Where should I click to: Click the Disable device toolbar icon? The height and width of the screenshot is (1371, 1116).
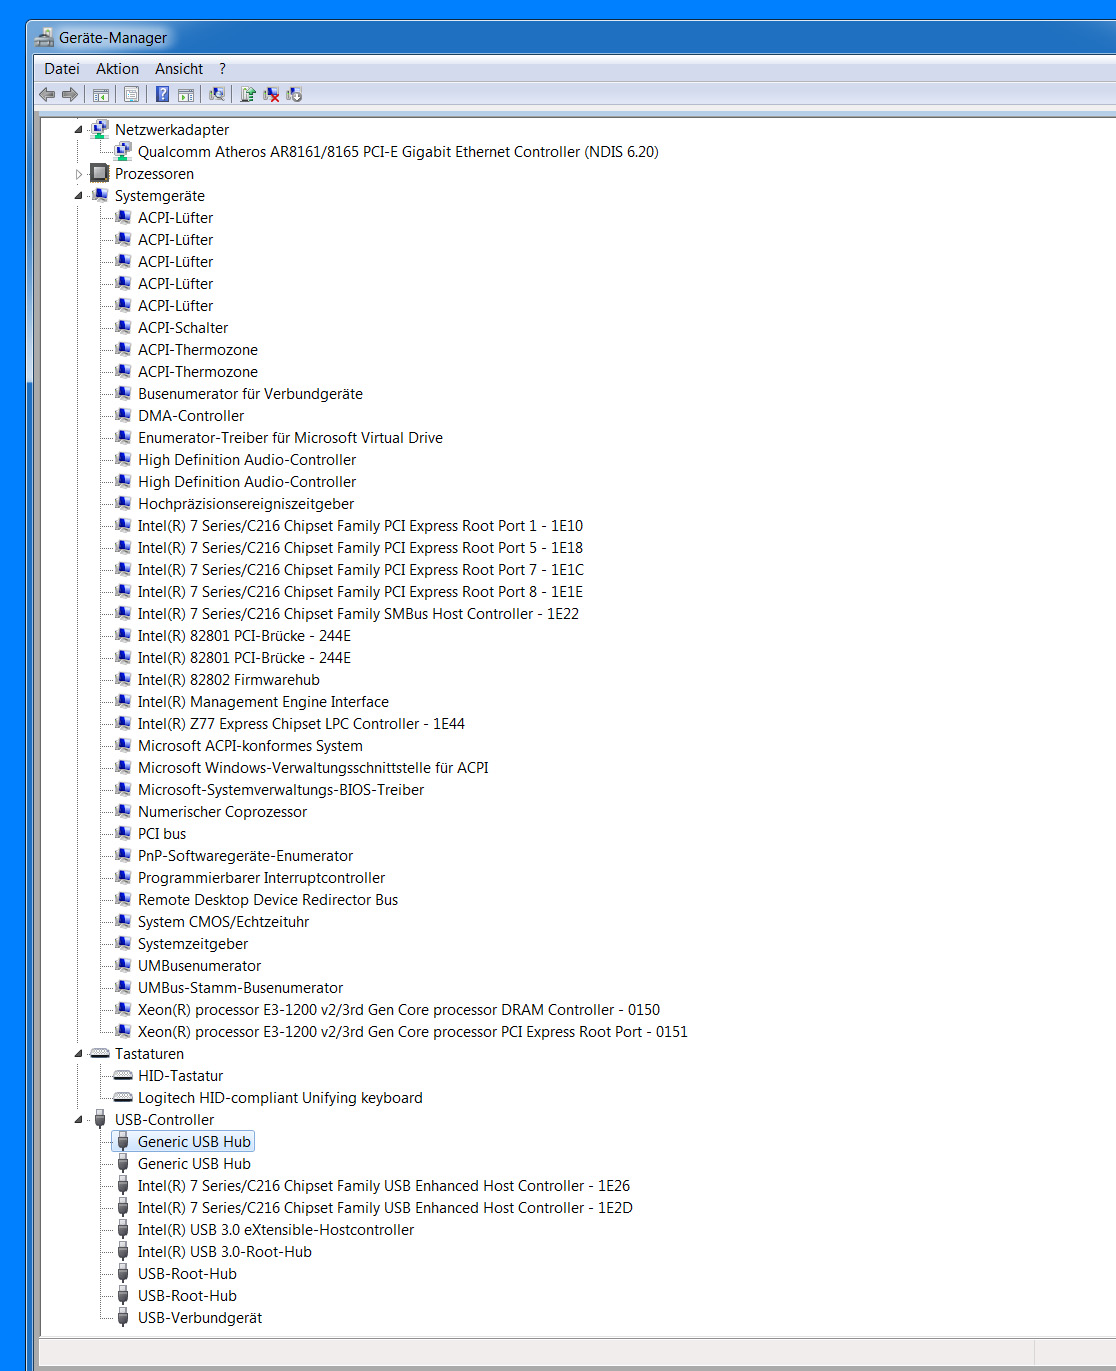[x=294, y=94]
